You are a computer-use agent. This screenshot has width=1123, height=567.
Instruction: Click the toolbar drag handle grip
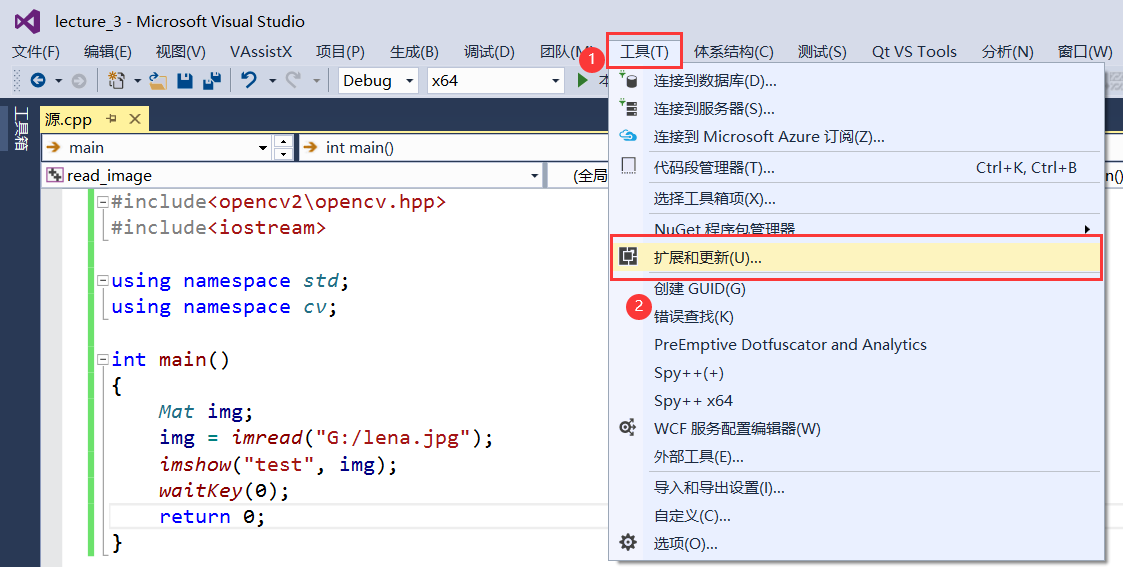click(x=18, y=81)
